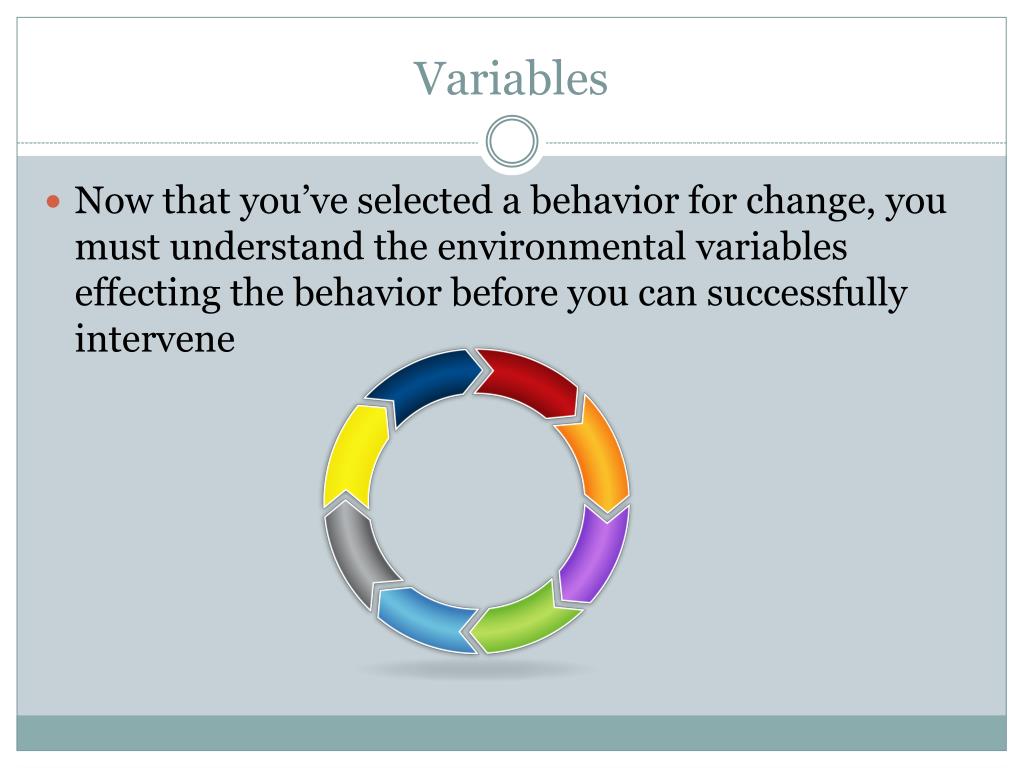Click the green arrow segment
The height and width of the screenshot is (768, 1024).
[x=522, y=620]
